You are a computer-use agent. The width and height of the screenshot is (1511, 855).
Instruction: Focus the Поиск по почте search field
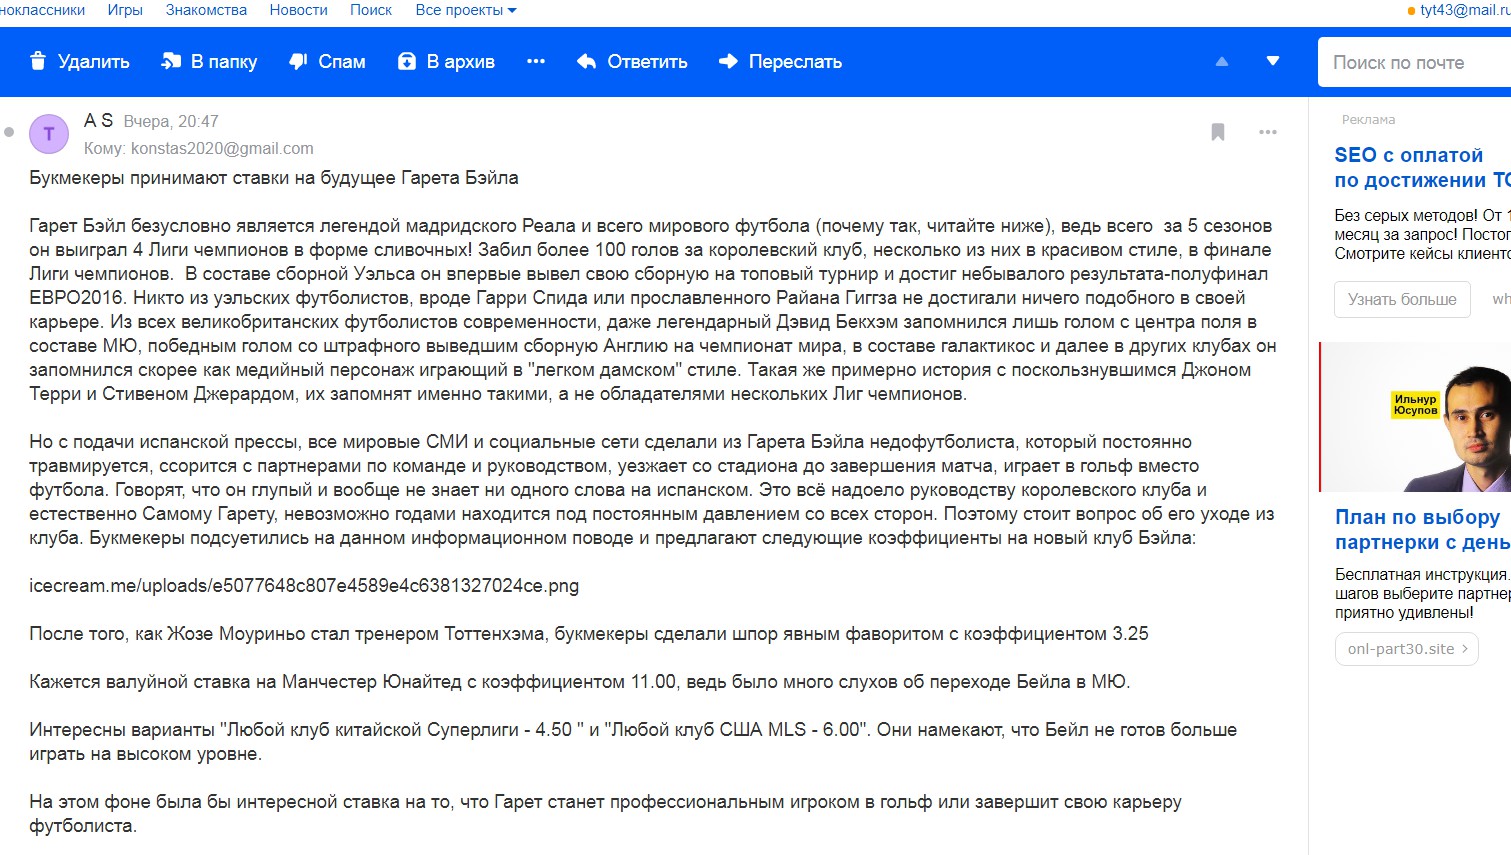1414,63
